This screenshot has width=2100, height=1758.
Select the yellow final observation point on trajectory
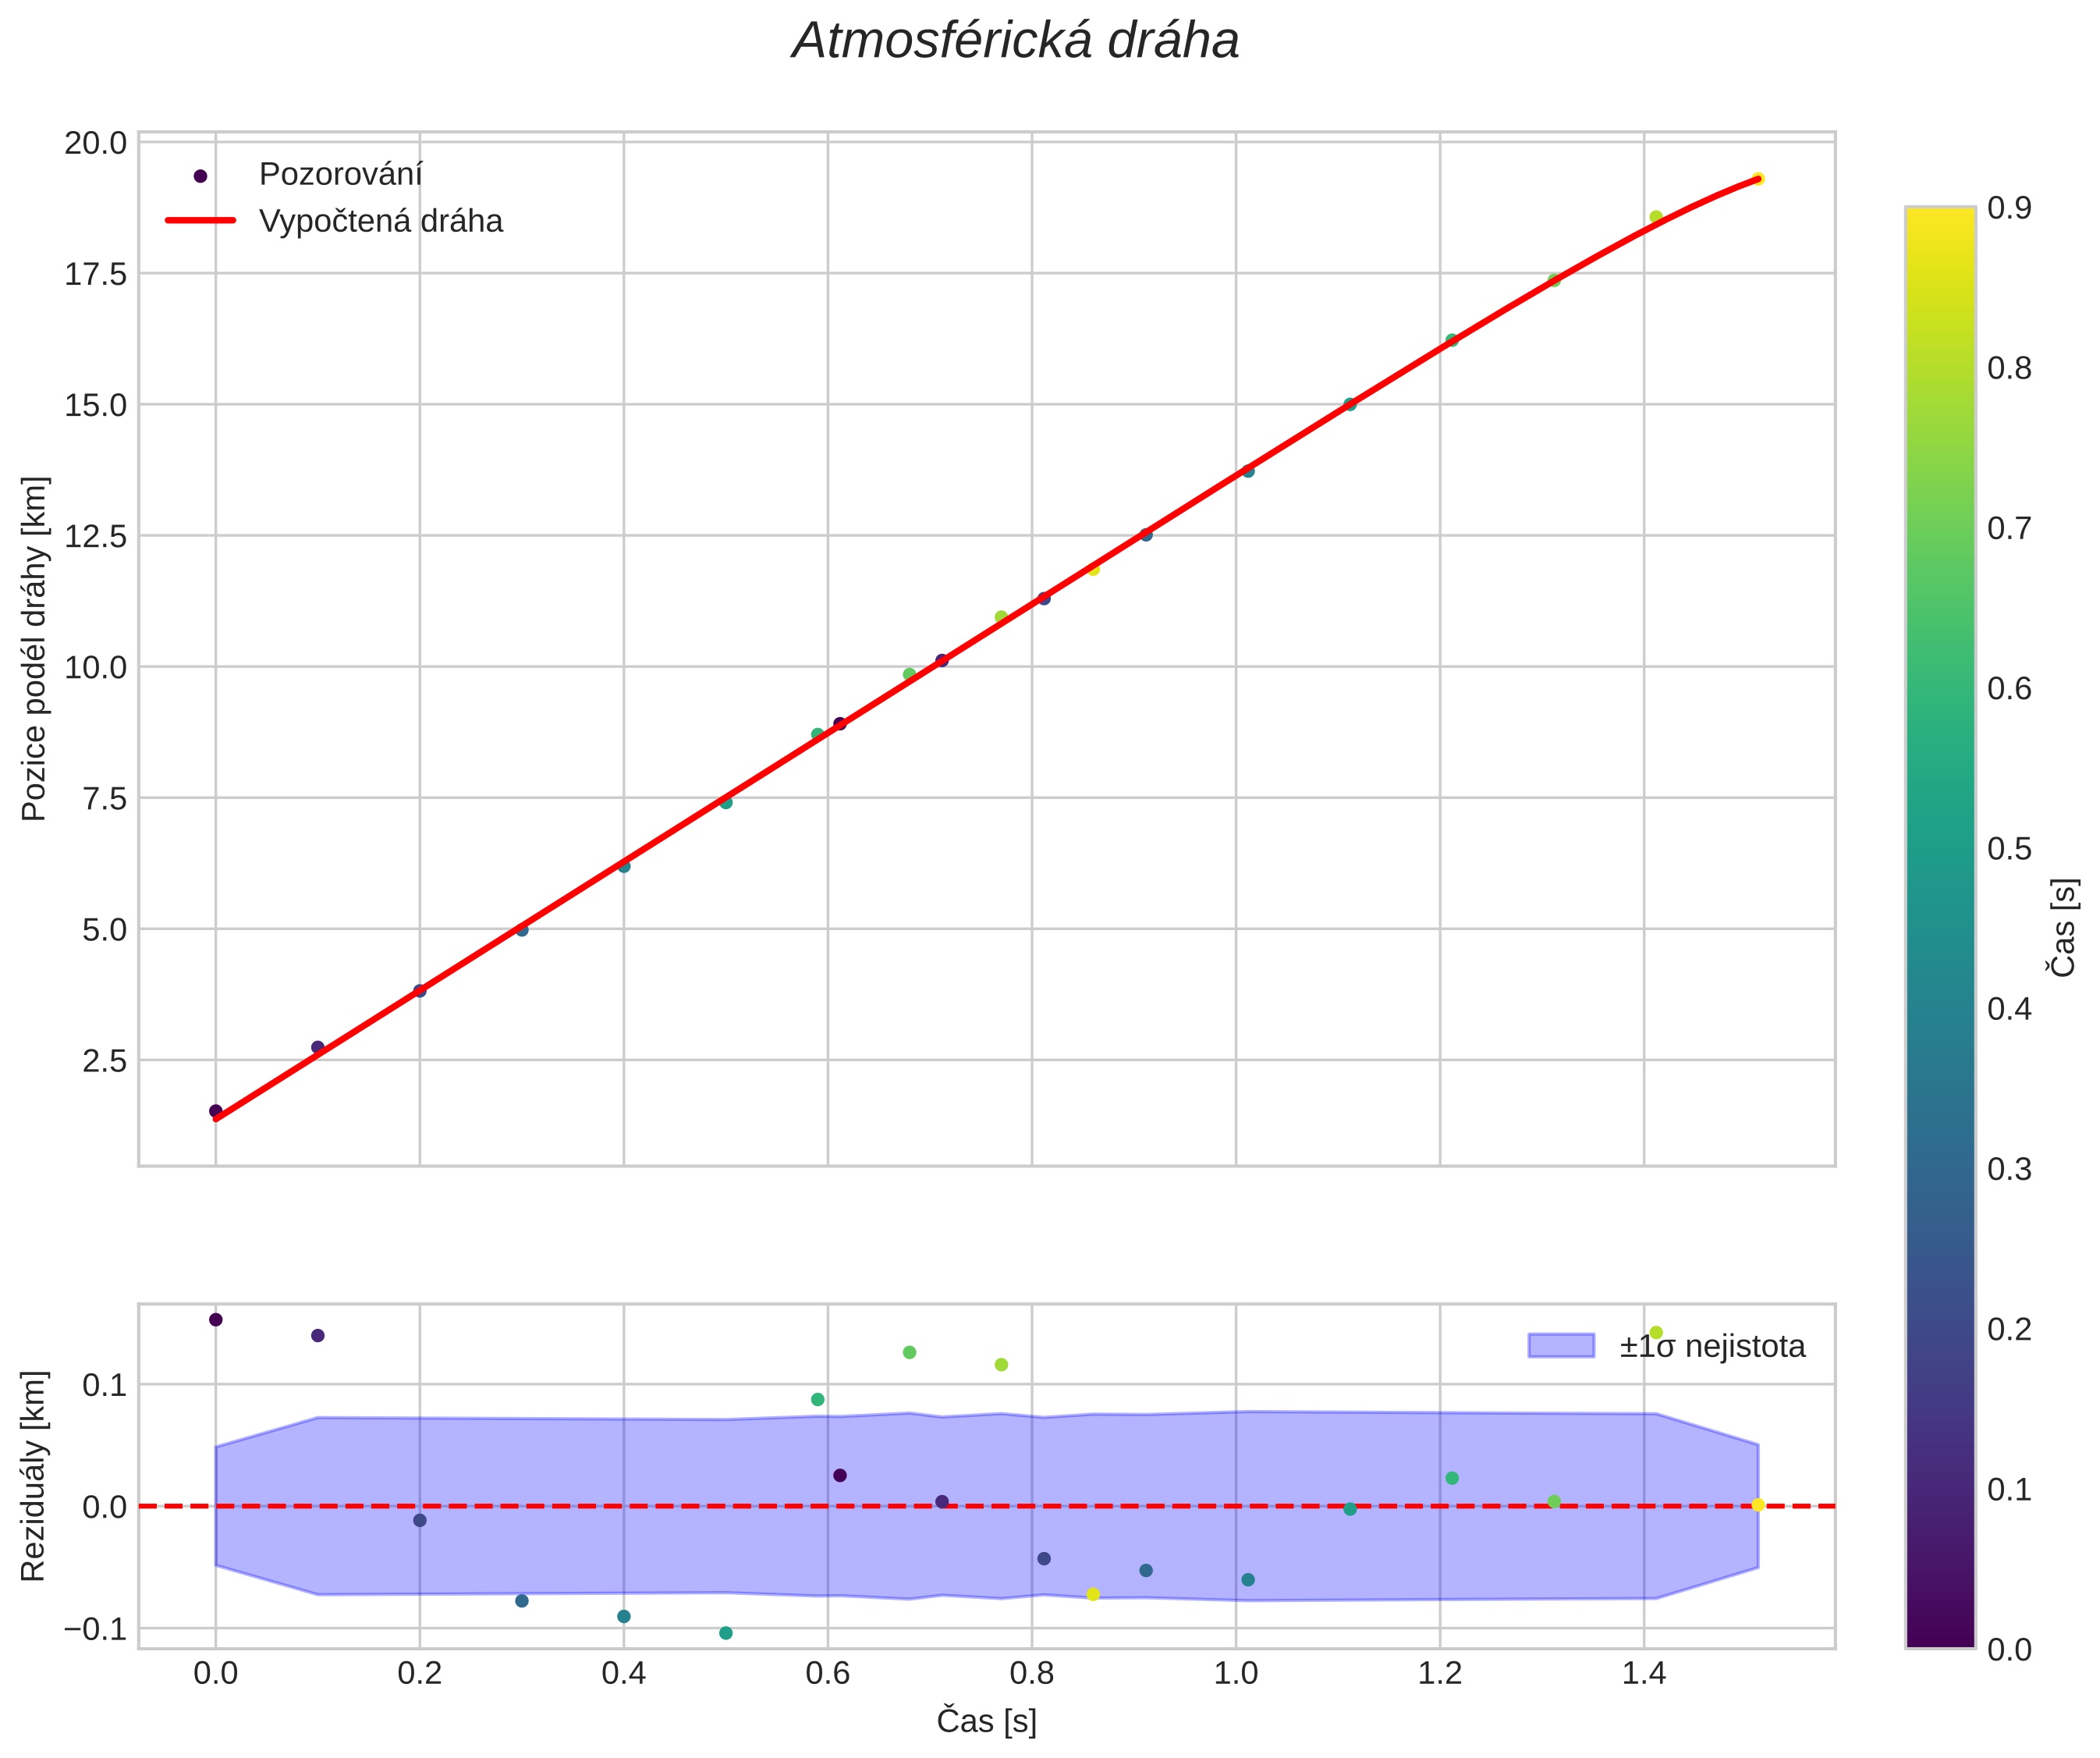click(1758, 179)
